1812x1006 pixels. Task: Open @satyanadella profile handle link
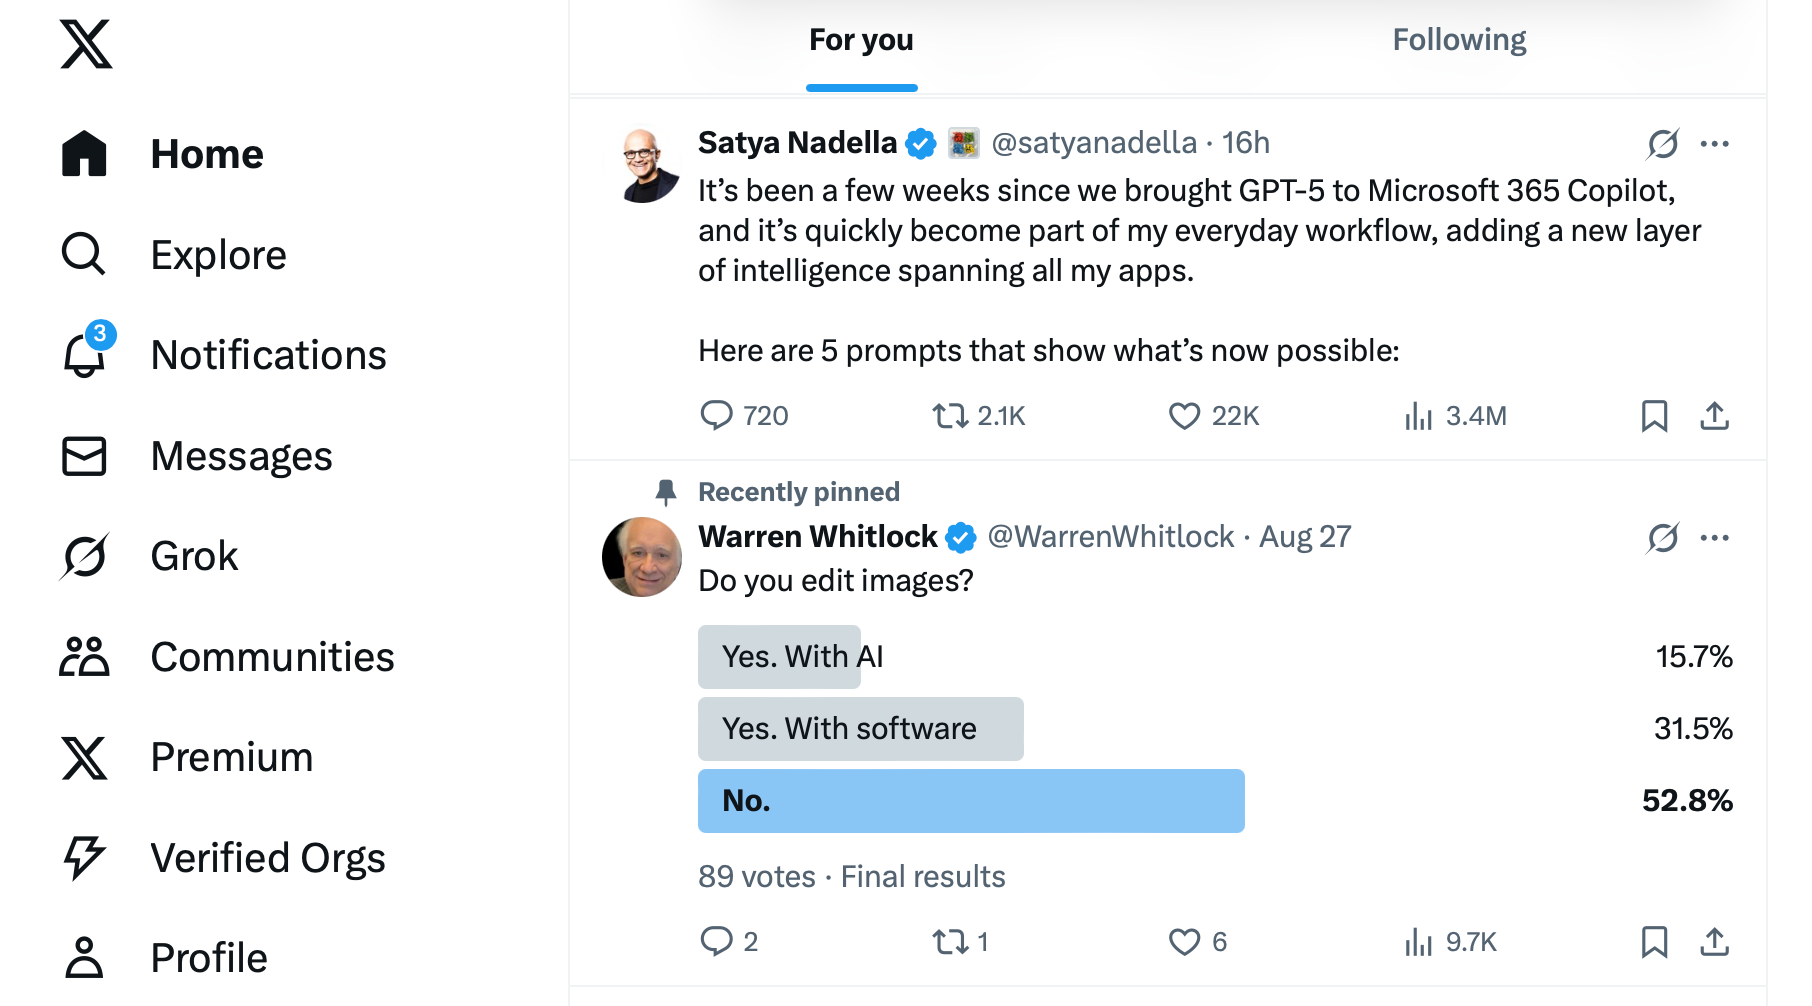[1094, 143]
